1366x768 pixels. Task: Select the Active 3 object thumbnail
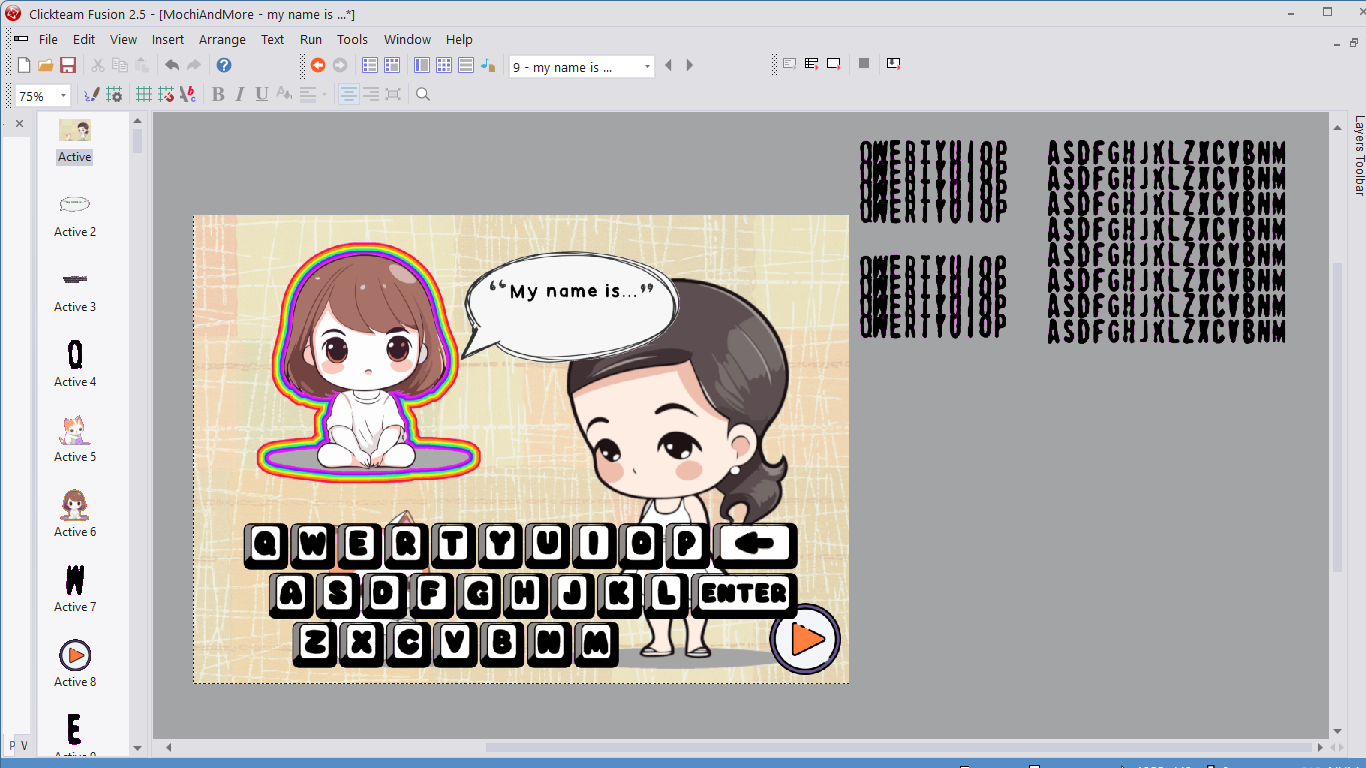[75, 279]
